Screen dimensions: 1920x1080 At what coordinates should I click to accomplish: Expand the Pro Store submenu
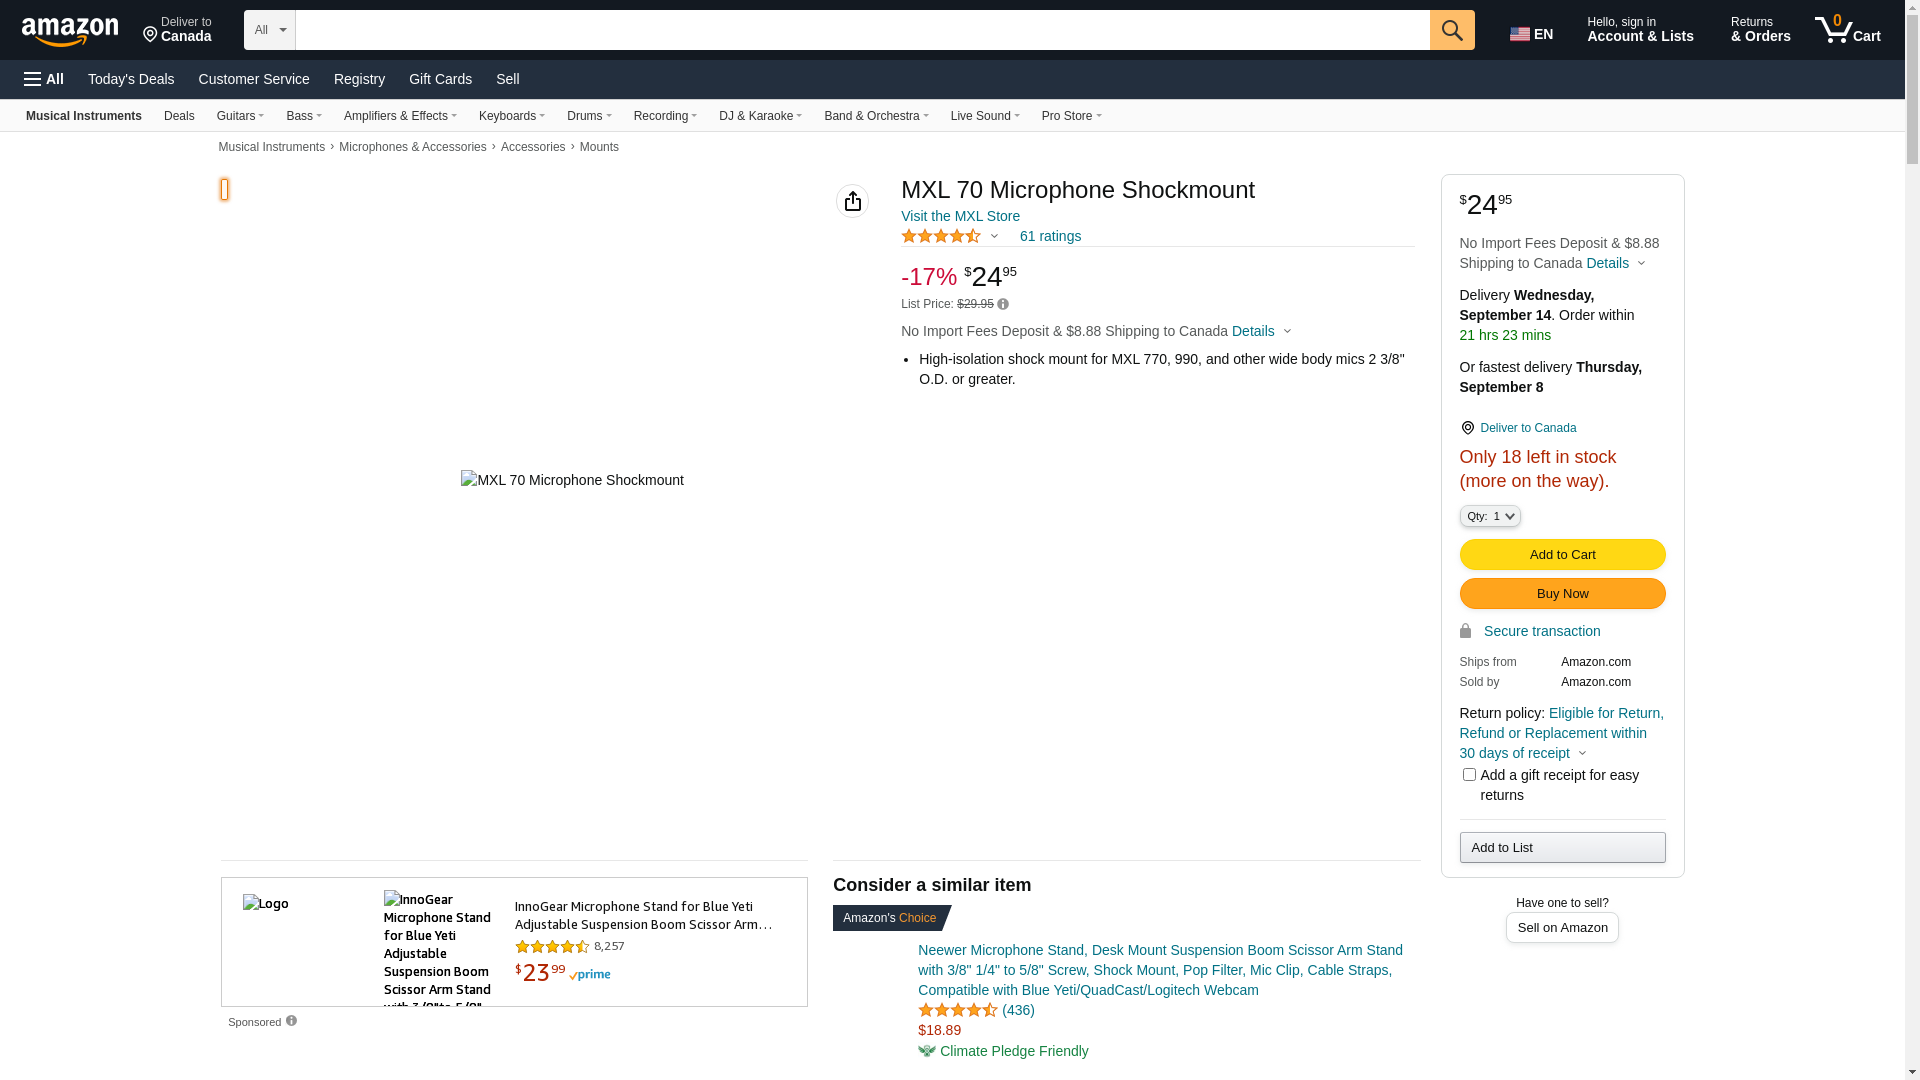1071,116
